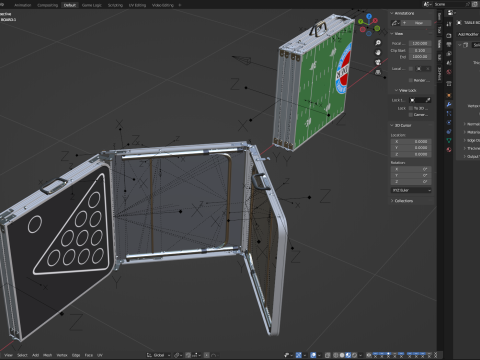Click the pan view hand icon
The image size is (480, 360).
[x=378, y=52]
